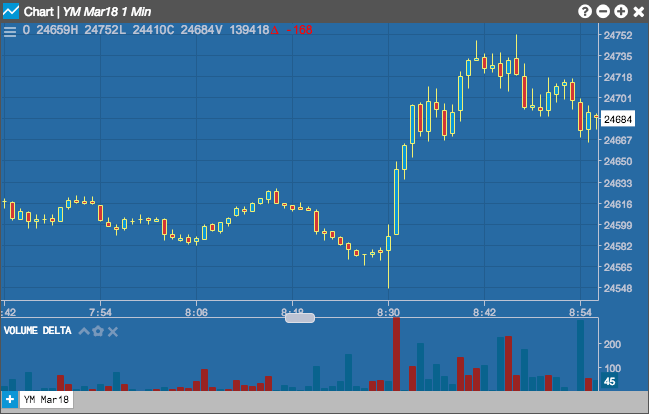The image size is (649, 414).
Task: Click the 100 volume axis label
Action: tap(612, 368)
